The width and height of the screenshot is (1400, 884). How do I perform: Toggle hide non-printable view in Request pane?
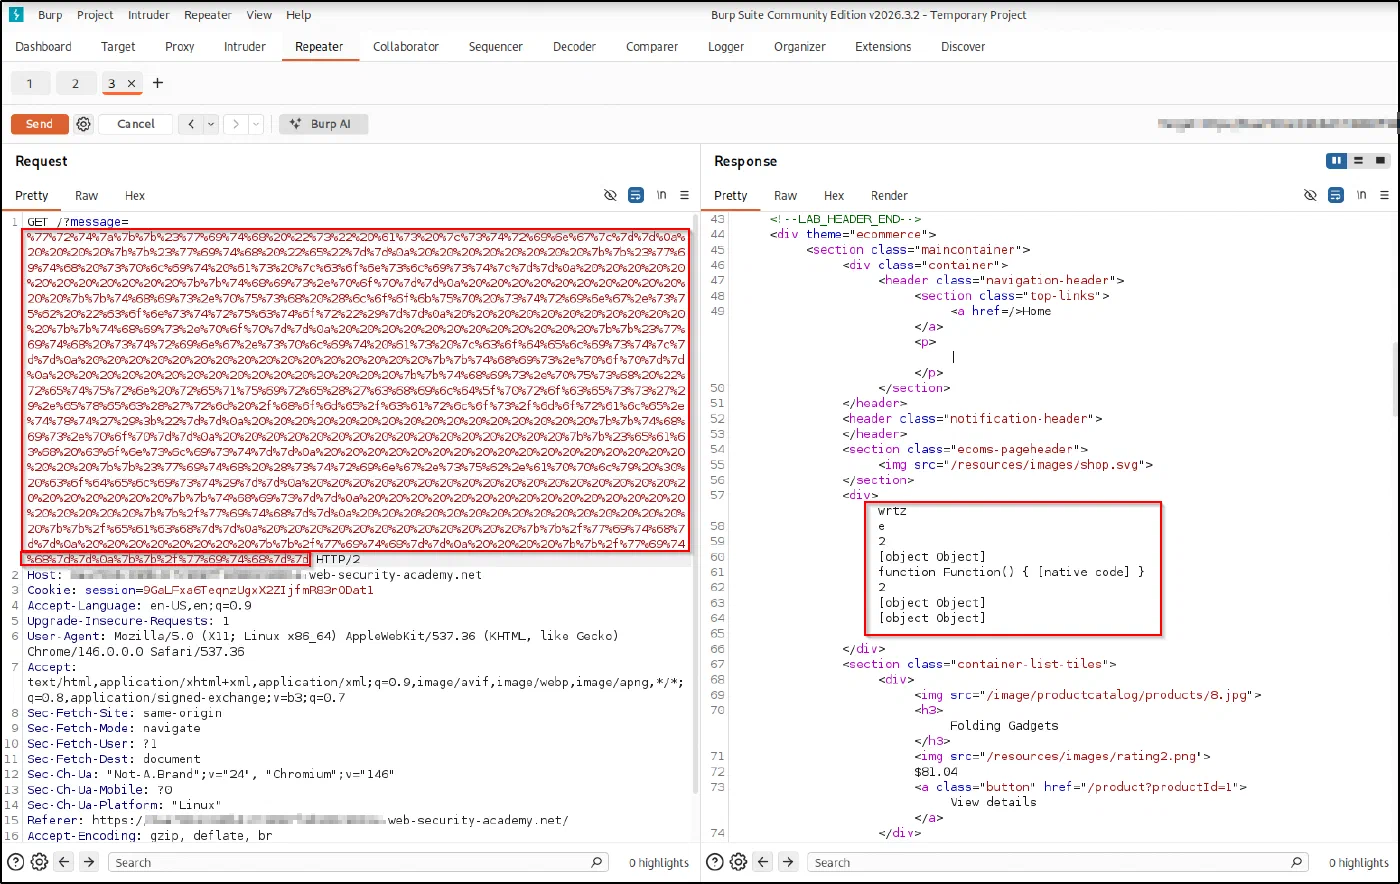[610, 195]
